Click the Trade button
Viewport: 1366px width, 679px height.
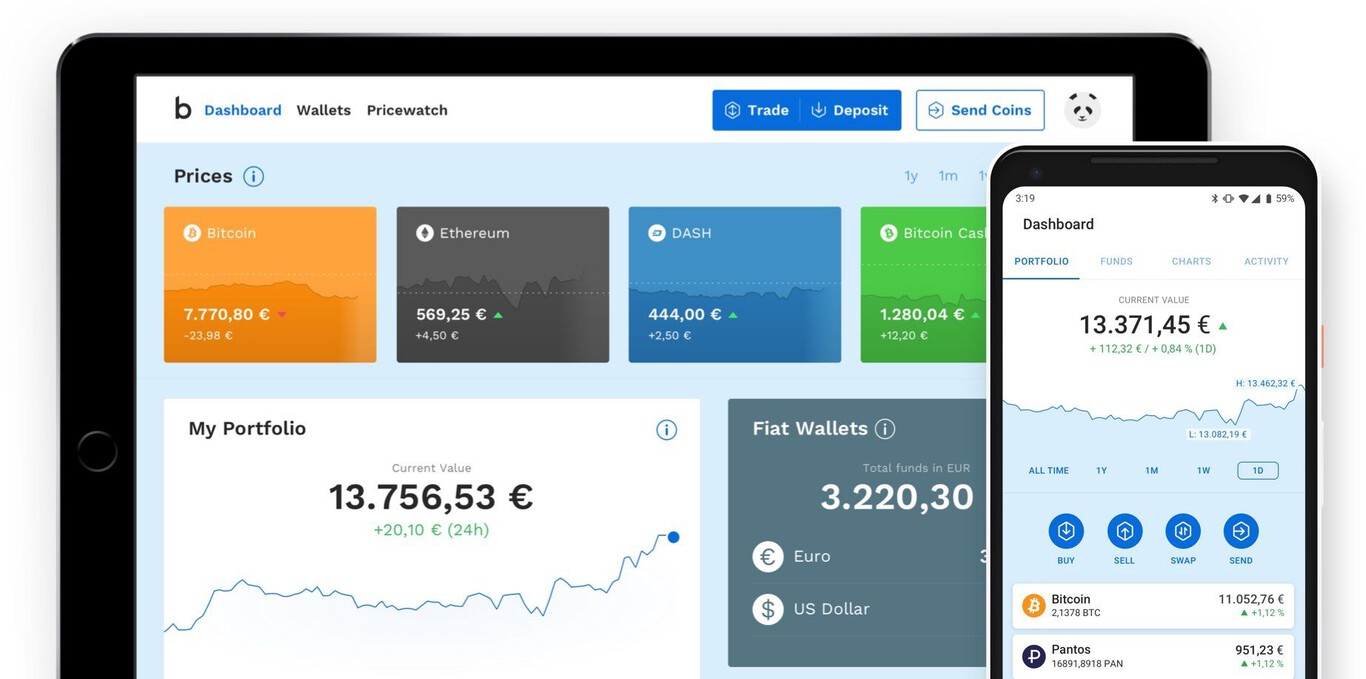coord(757,110)
